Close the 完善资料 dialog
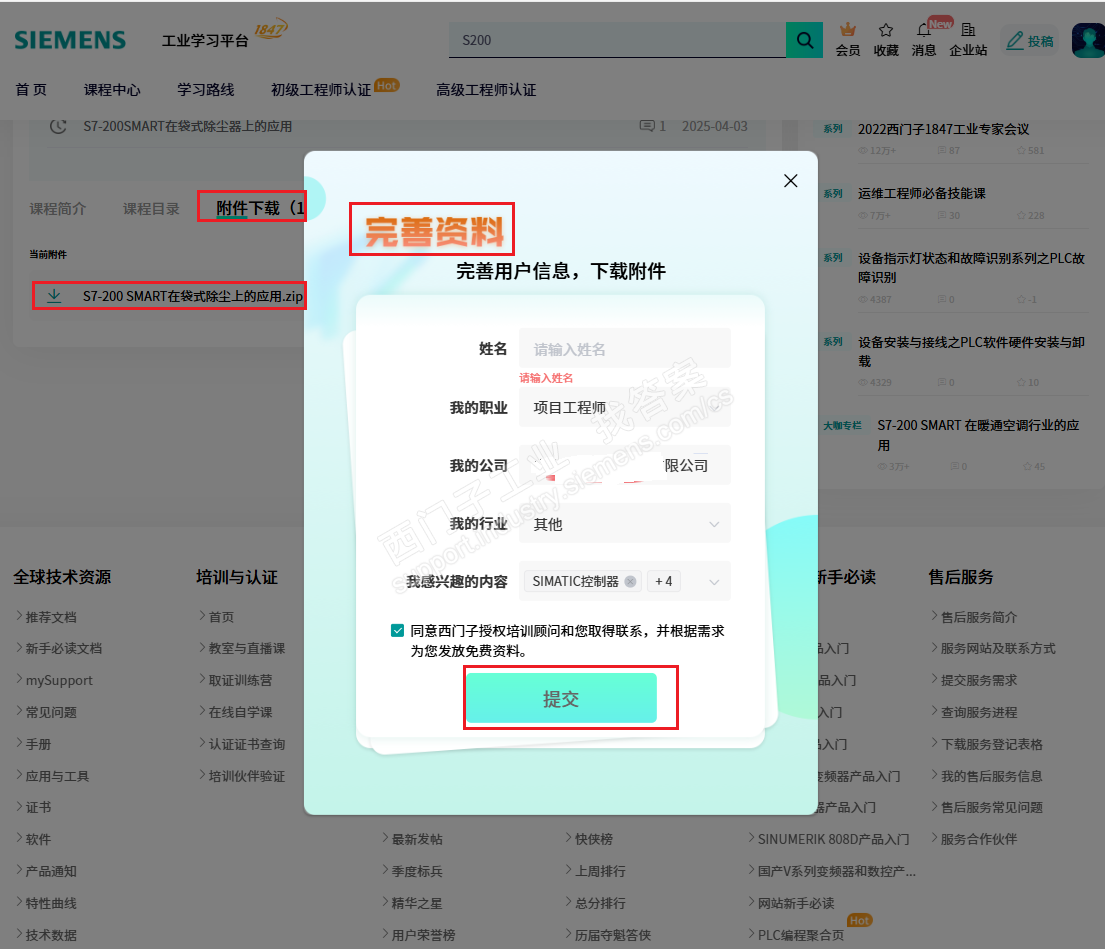The width and height of the screenshot is (1105, 949). point(791,181)
